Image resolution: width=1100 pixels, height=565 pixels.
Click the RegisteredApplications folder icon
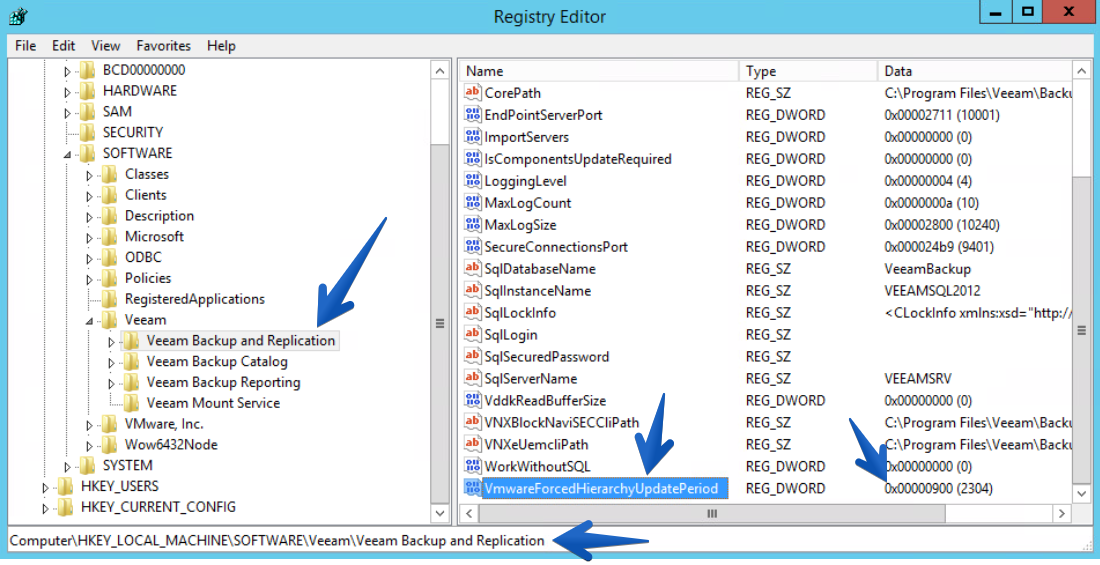pyautogui.click(x=109, y=299)
